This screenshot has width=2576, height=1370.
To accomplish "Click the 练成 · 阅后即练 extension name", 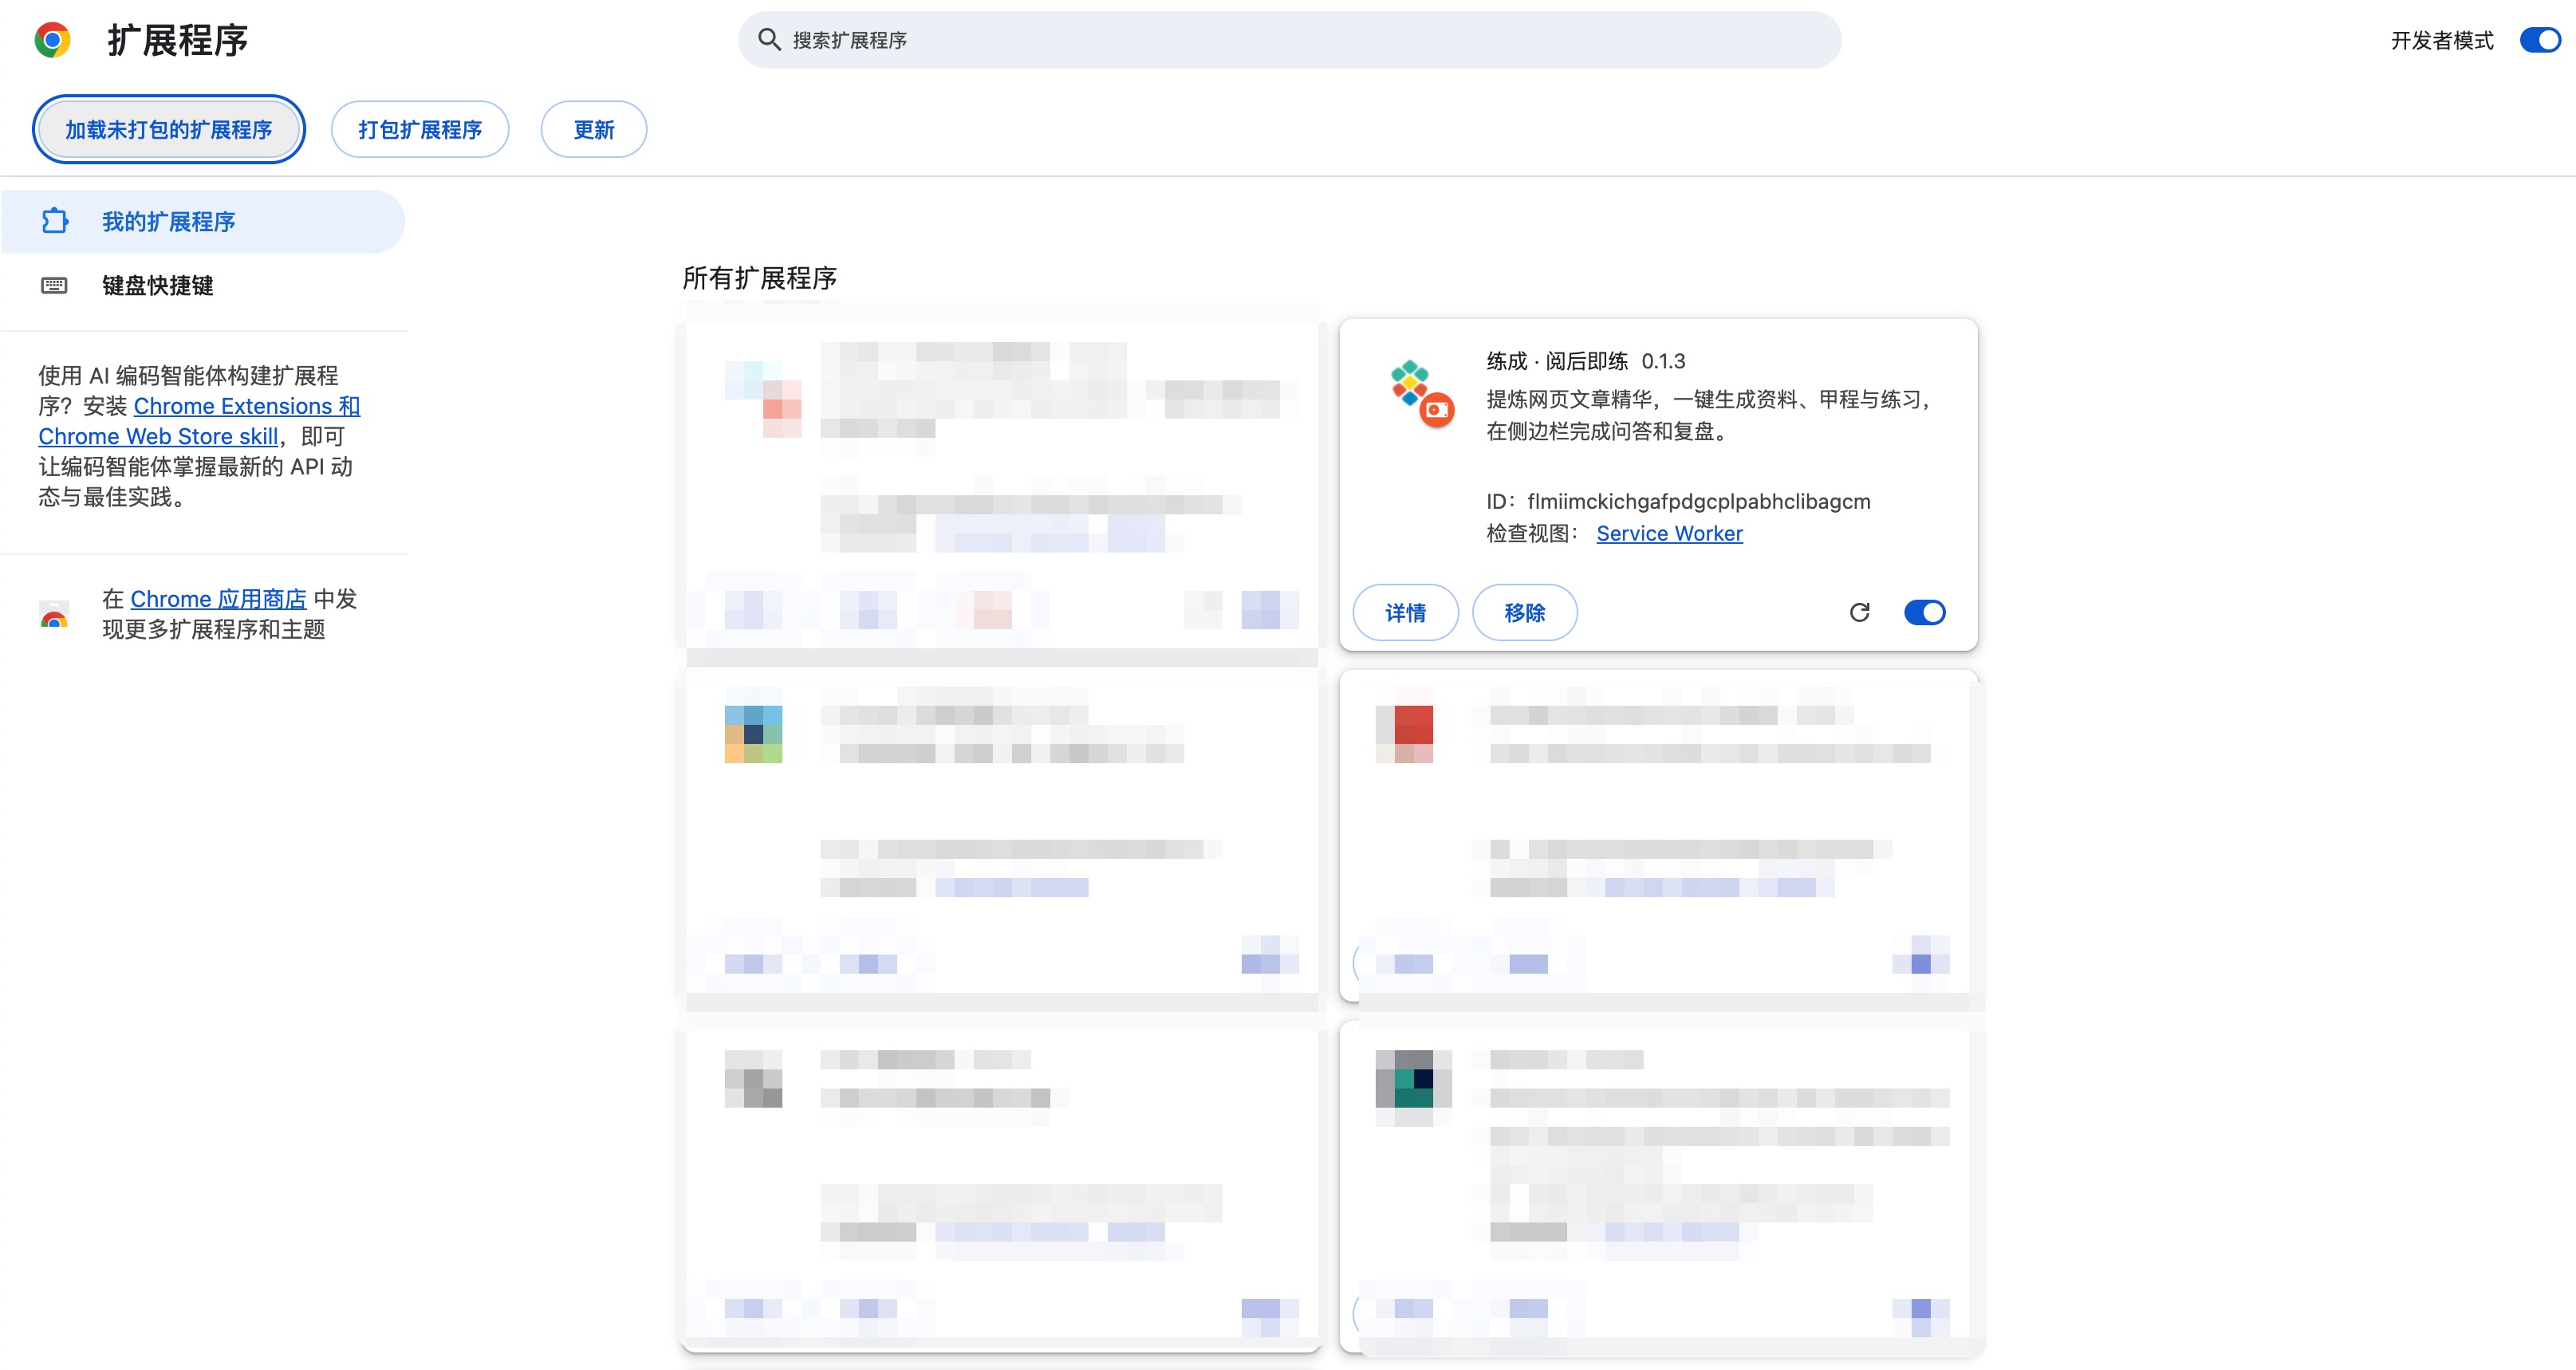I will click(x=1556, y=361).
